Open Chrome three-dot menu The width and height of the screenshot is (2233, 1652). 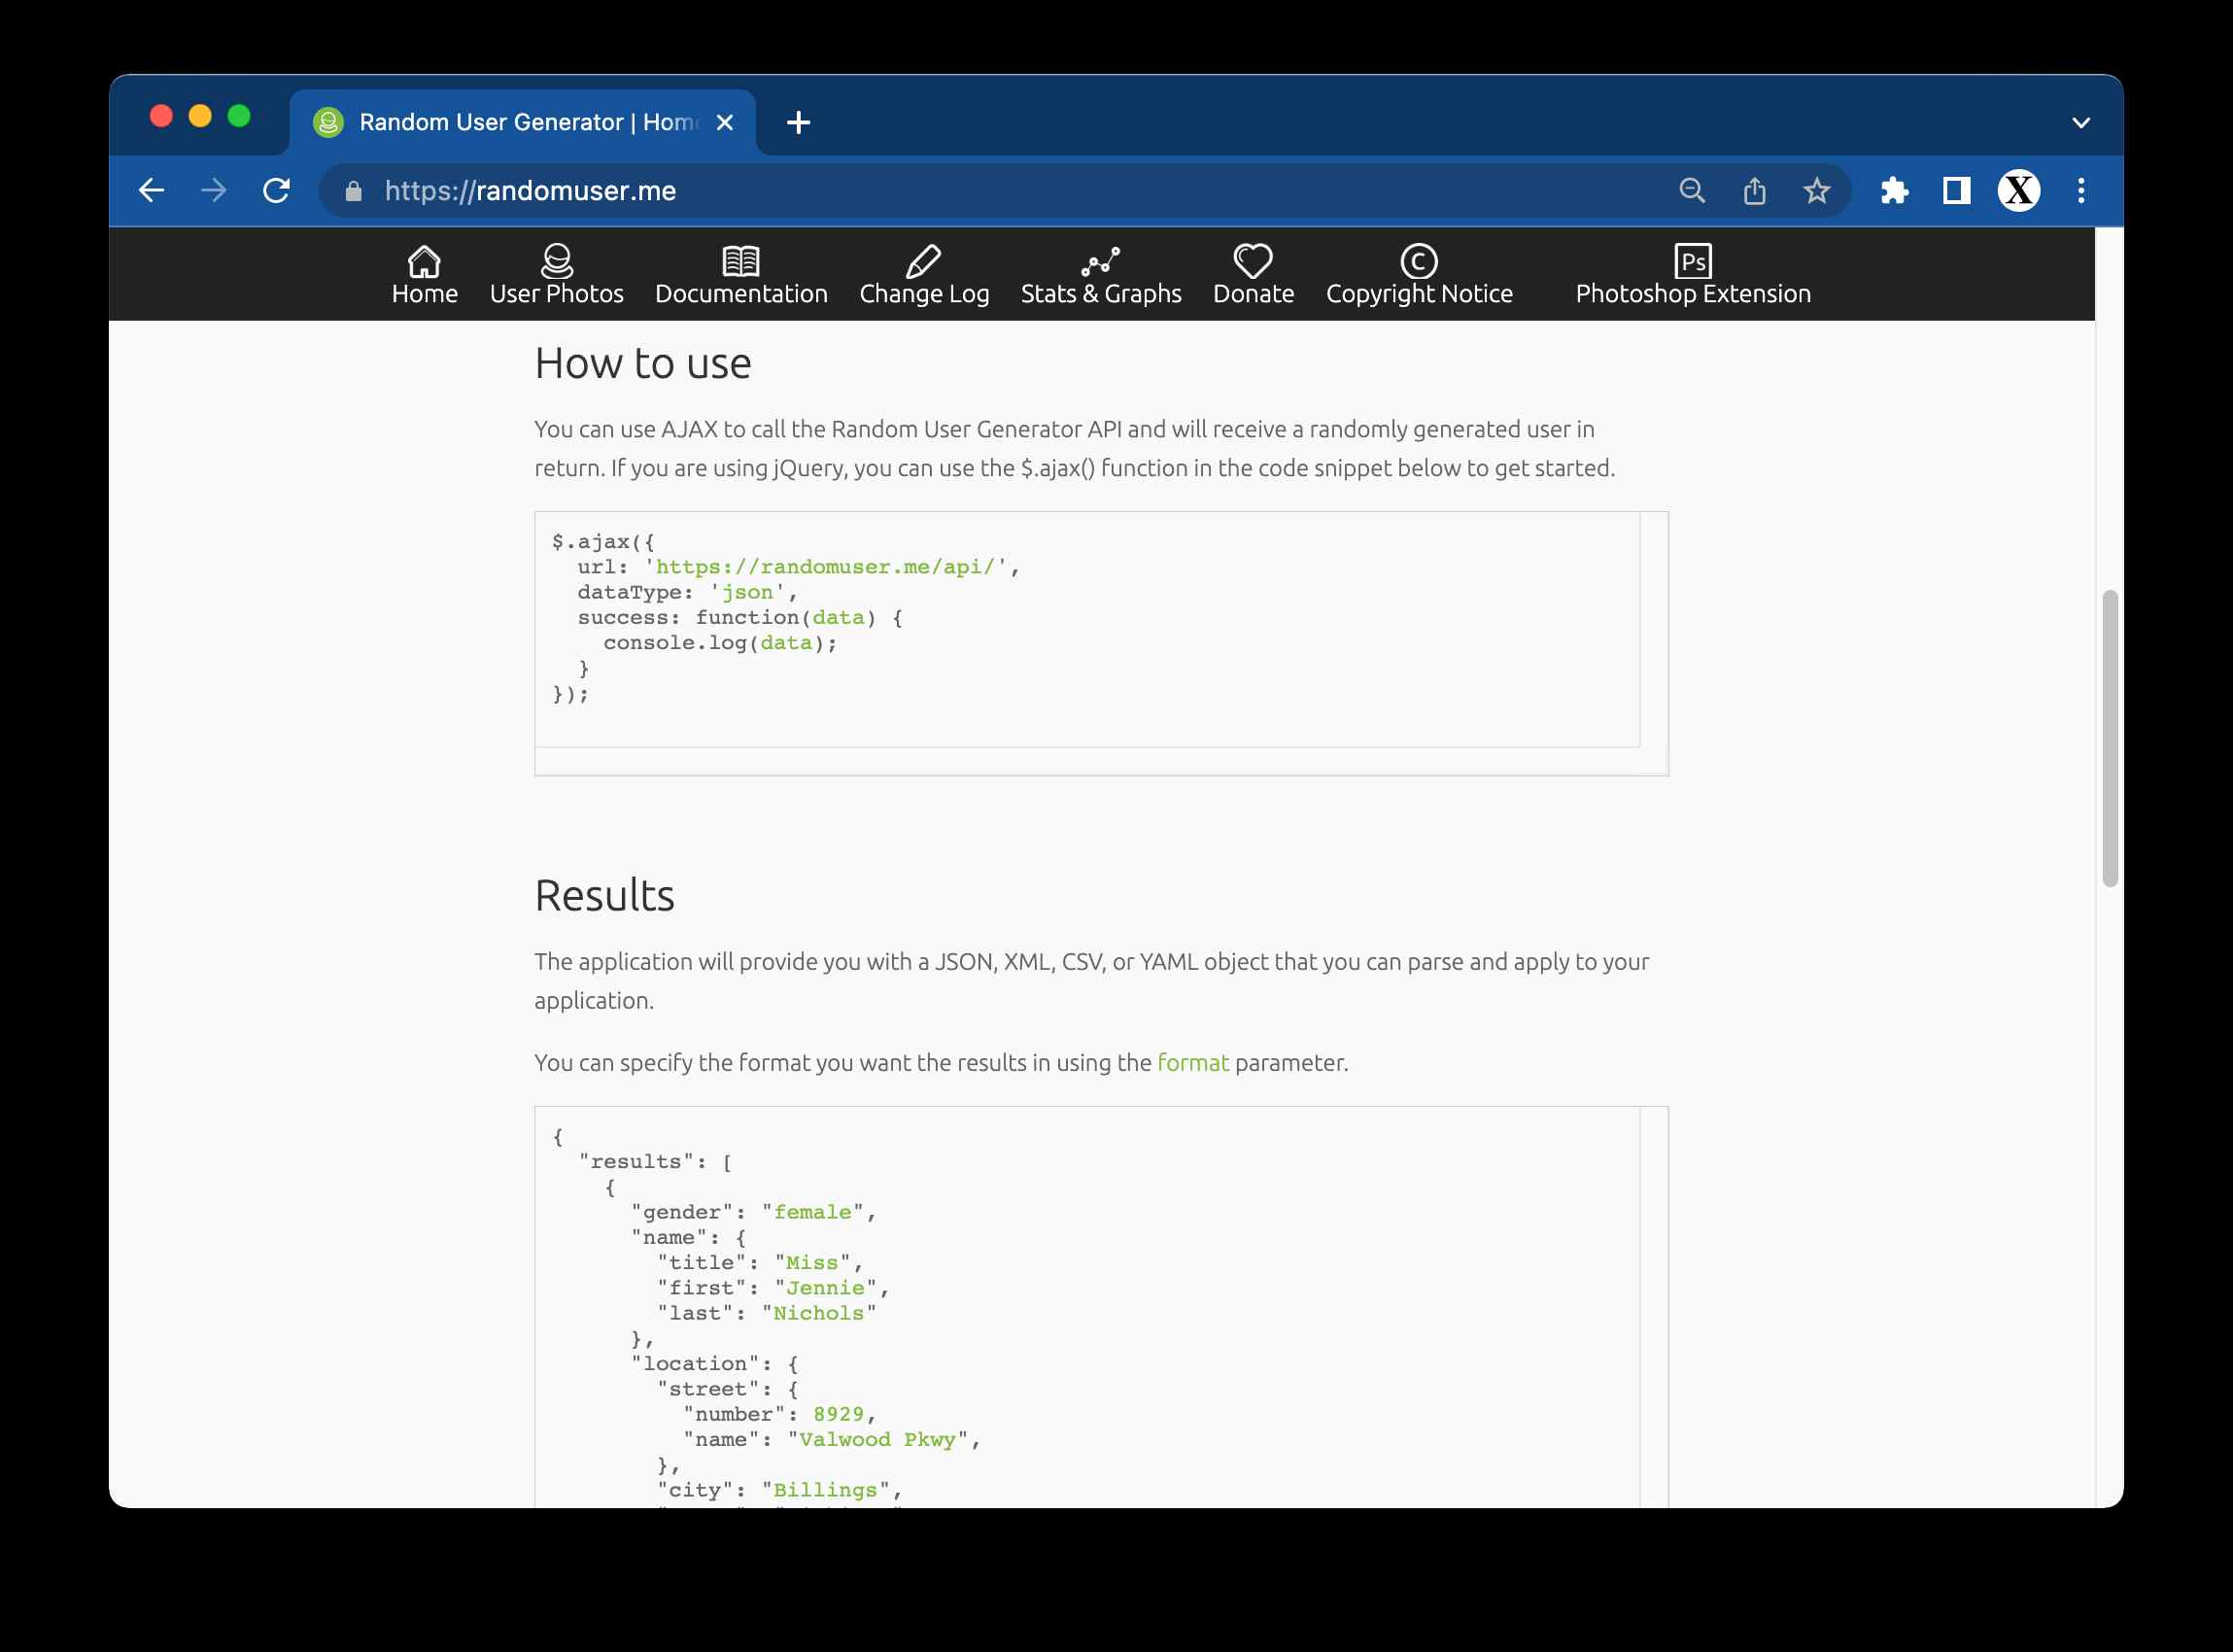tap(2080, 191)
